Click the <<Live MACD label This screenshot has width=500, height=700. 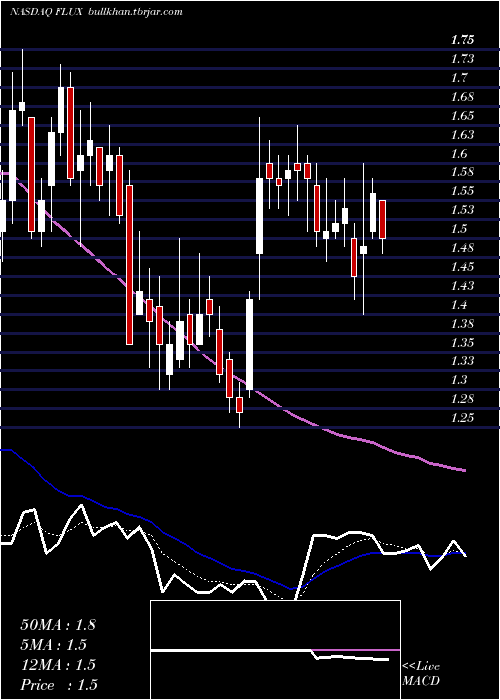[421, 674]
